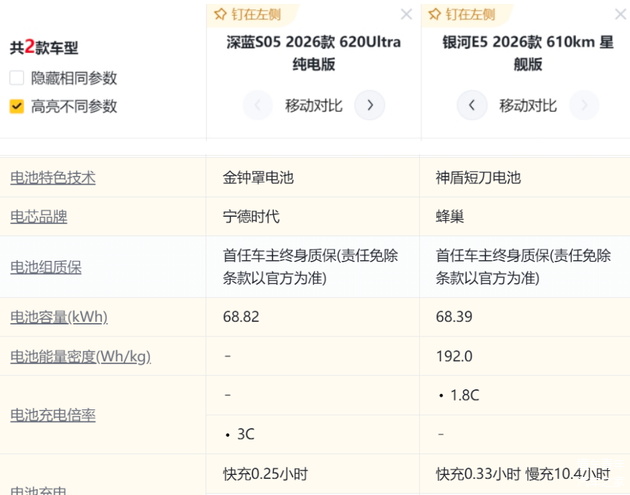The image size is (630, 495).
Task: Click the 电池充电倍率 parameter link
Action: (x=53, y=415)
